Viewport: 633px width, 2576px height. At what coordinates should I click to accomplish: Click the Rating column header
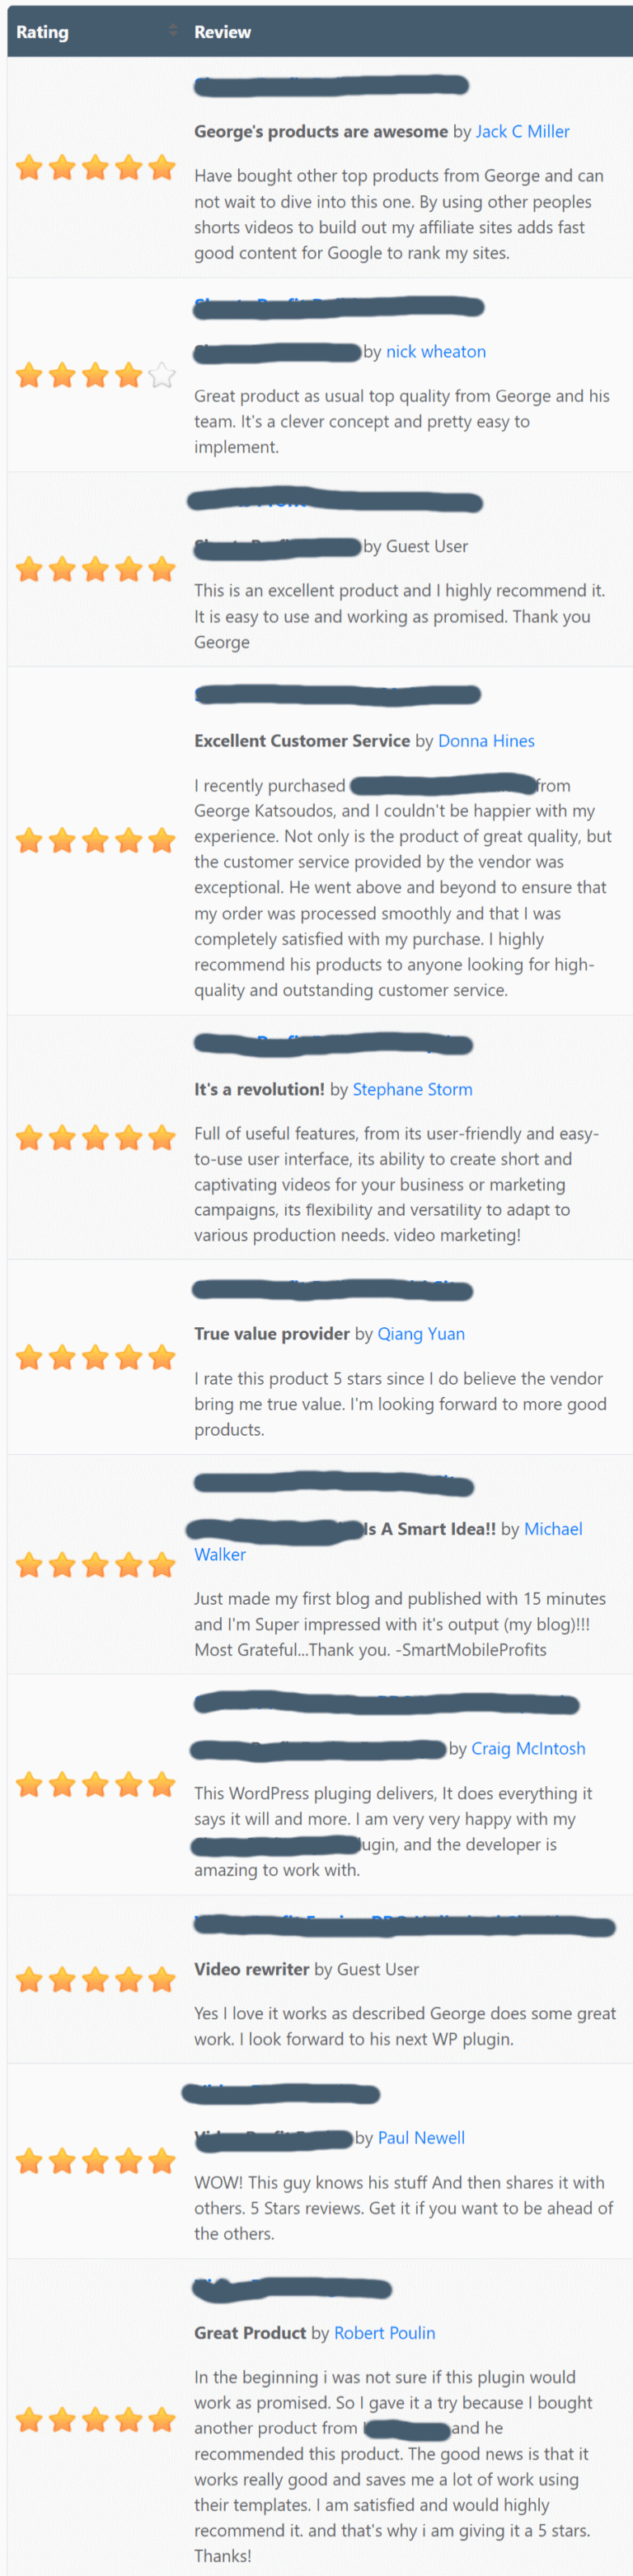coord(41,31)
